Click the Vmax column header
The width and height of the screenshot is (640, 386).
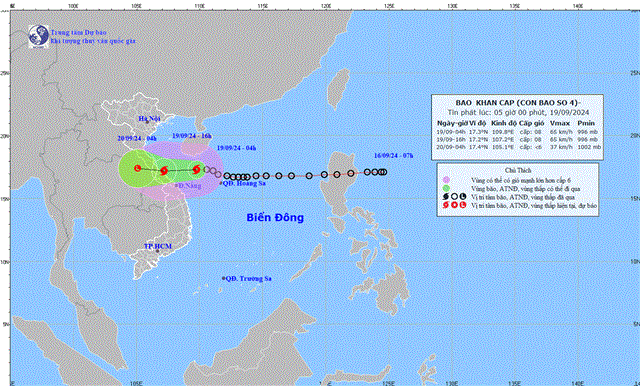click(x=560, y=123)
